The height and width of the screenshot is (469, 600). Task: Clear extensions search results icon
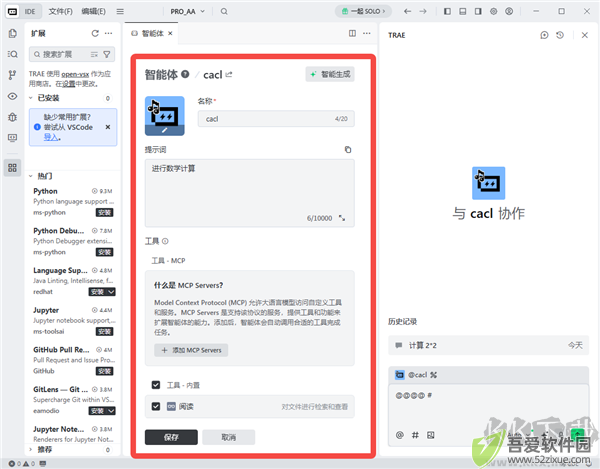(94, 54)
